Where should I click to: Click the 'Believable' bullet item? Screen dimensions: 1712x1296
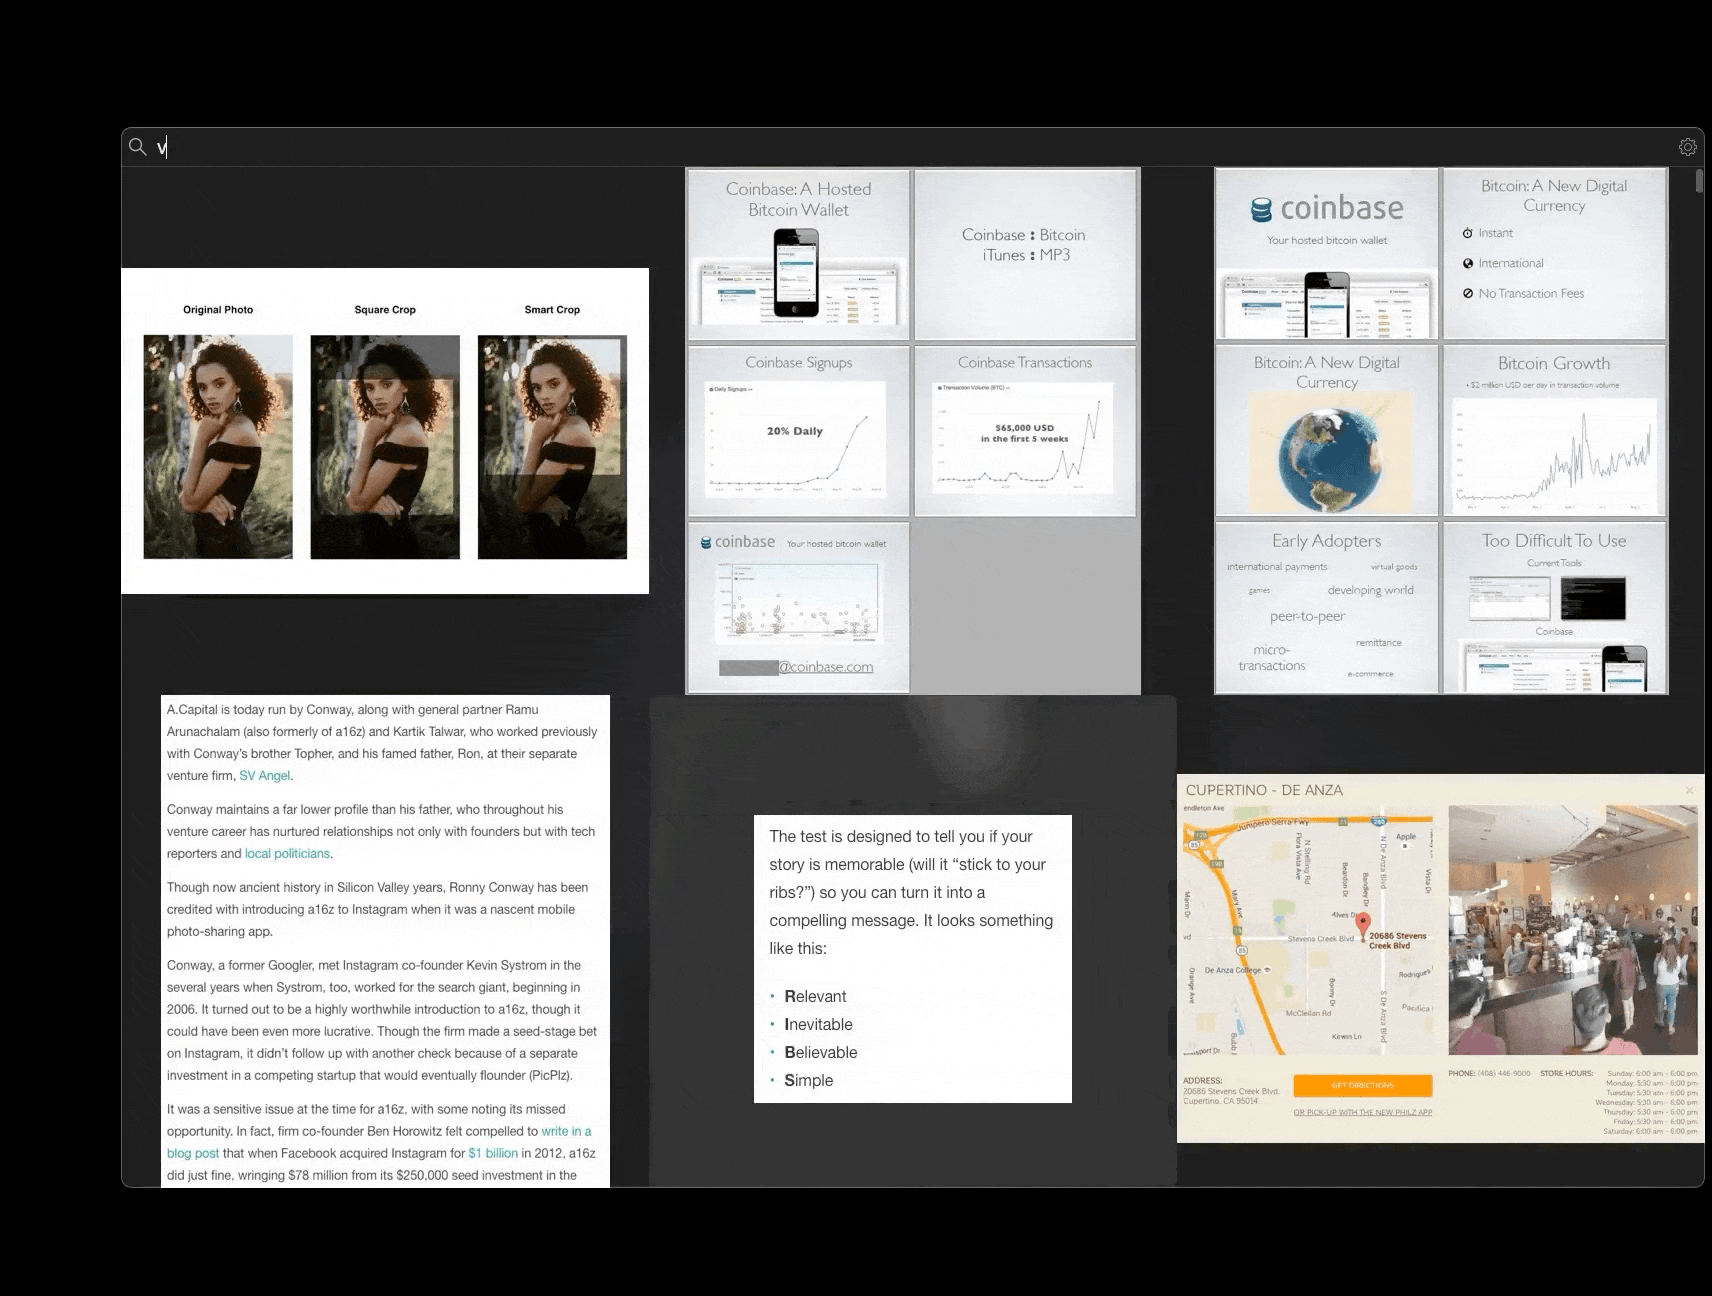[x=820, y=1052]
